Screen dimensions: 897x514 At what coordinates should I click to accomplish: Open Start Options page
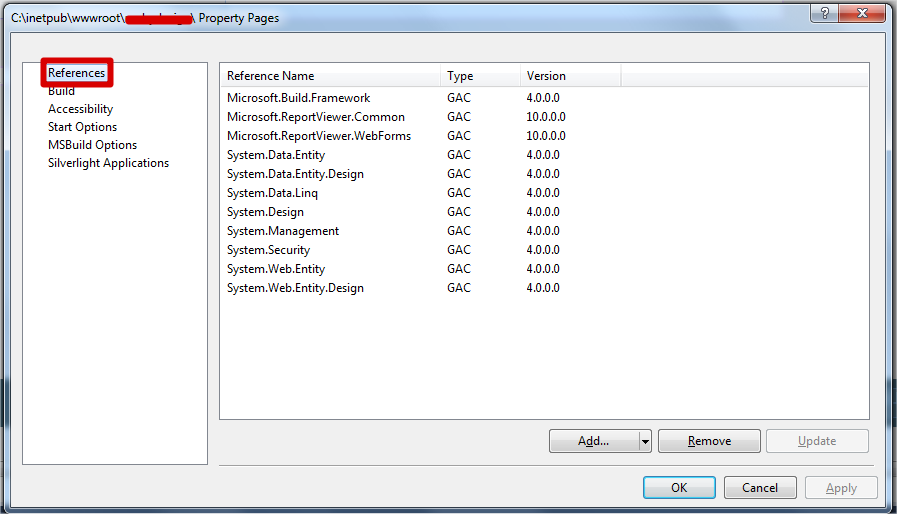pyautogui.click(x=82, y=127)
